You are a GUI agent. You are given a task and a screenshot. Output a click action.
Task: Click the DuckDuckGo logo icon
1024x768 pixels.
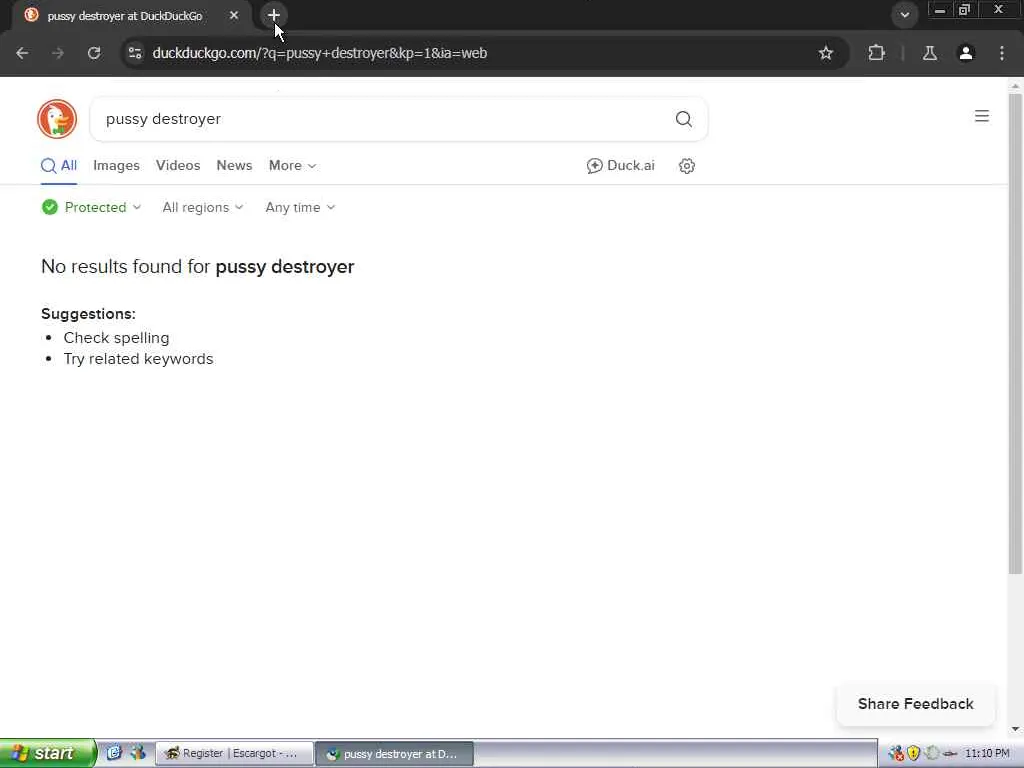click(57, 119)
